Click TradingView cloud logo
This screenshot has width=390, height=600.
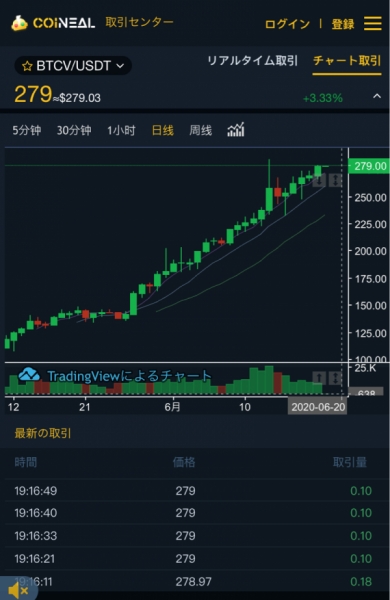tap(29, 374)
